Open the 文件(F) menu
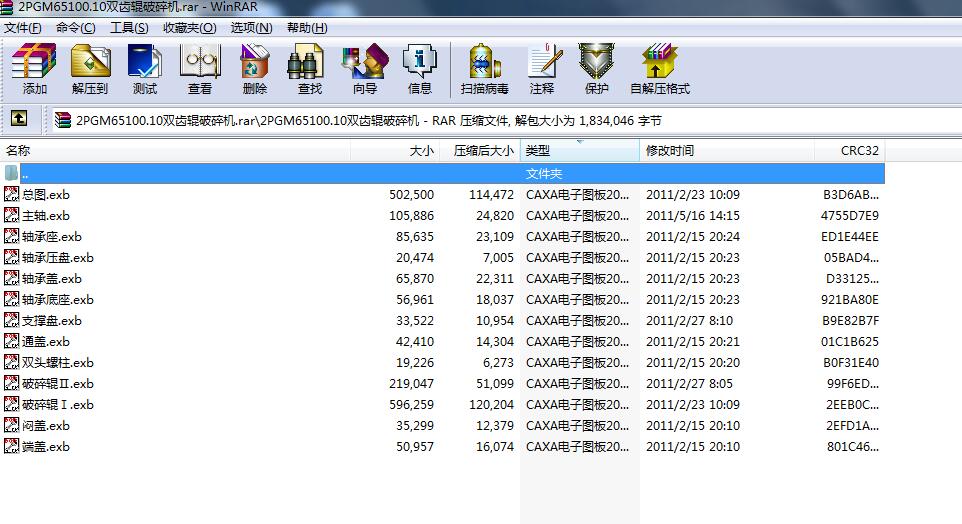 (x=23, y=28)
